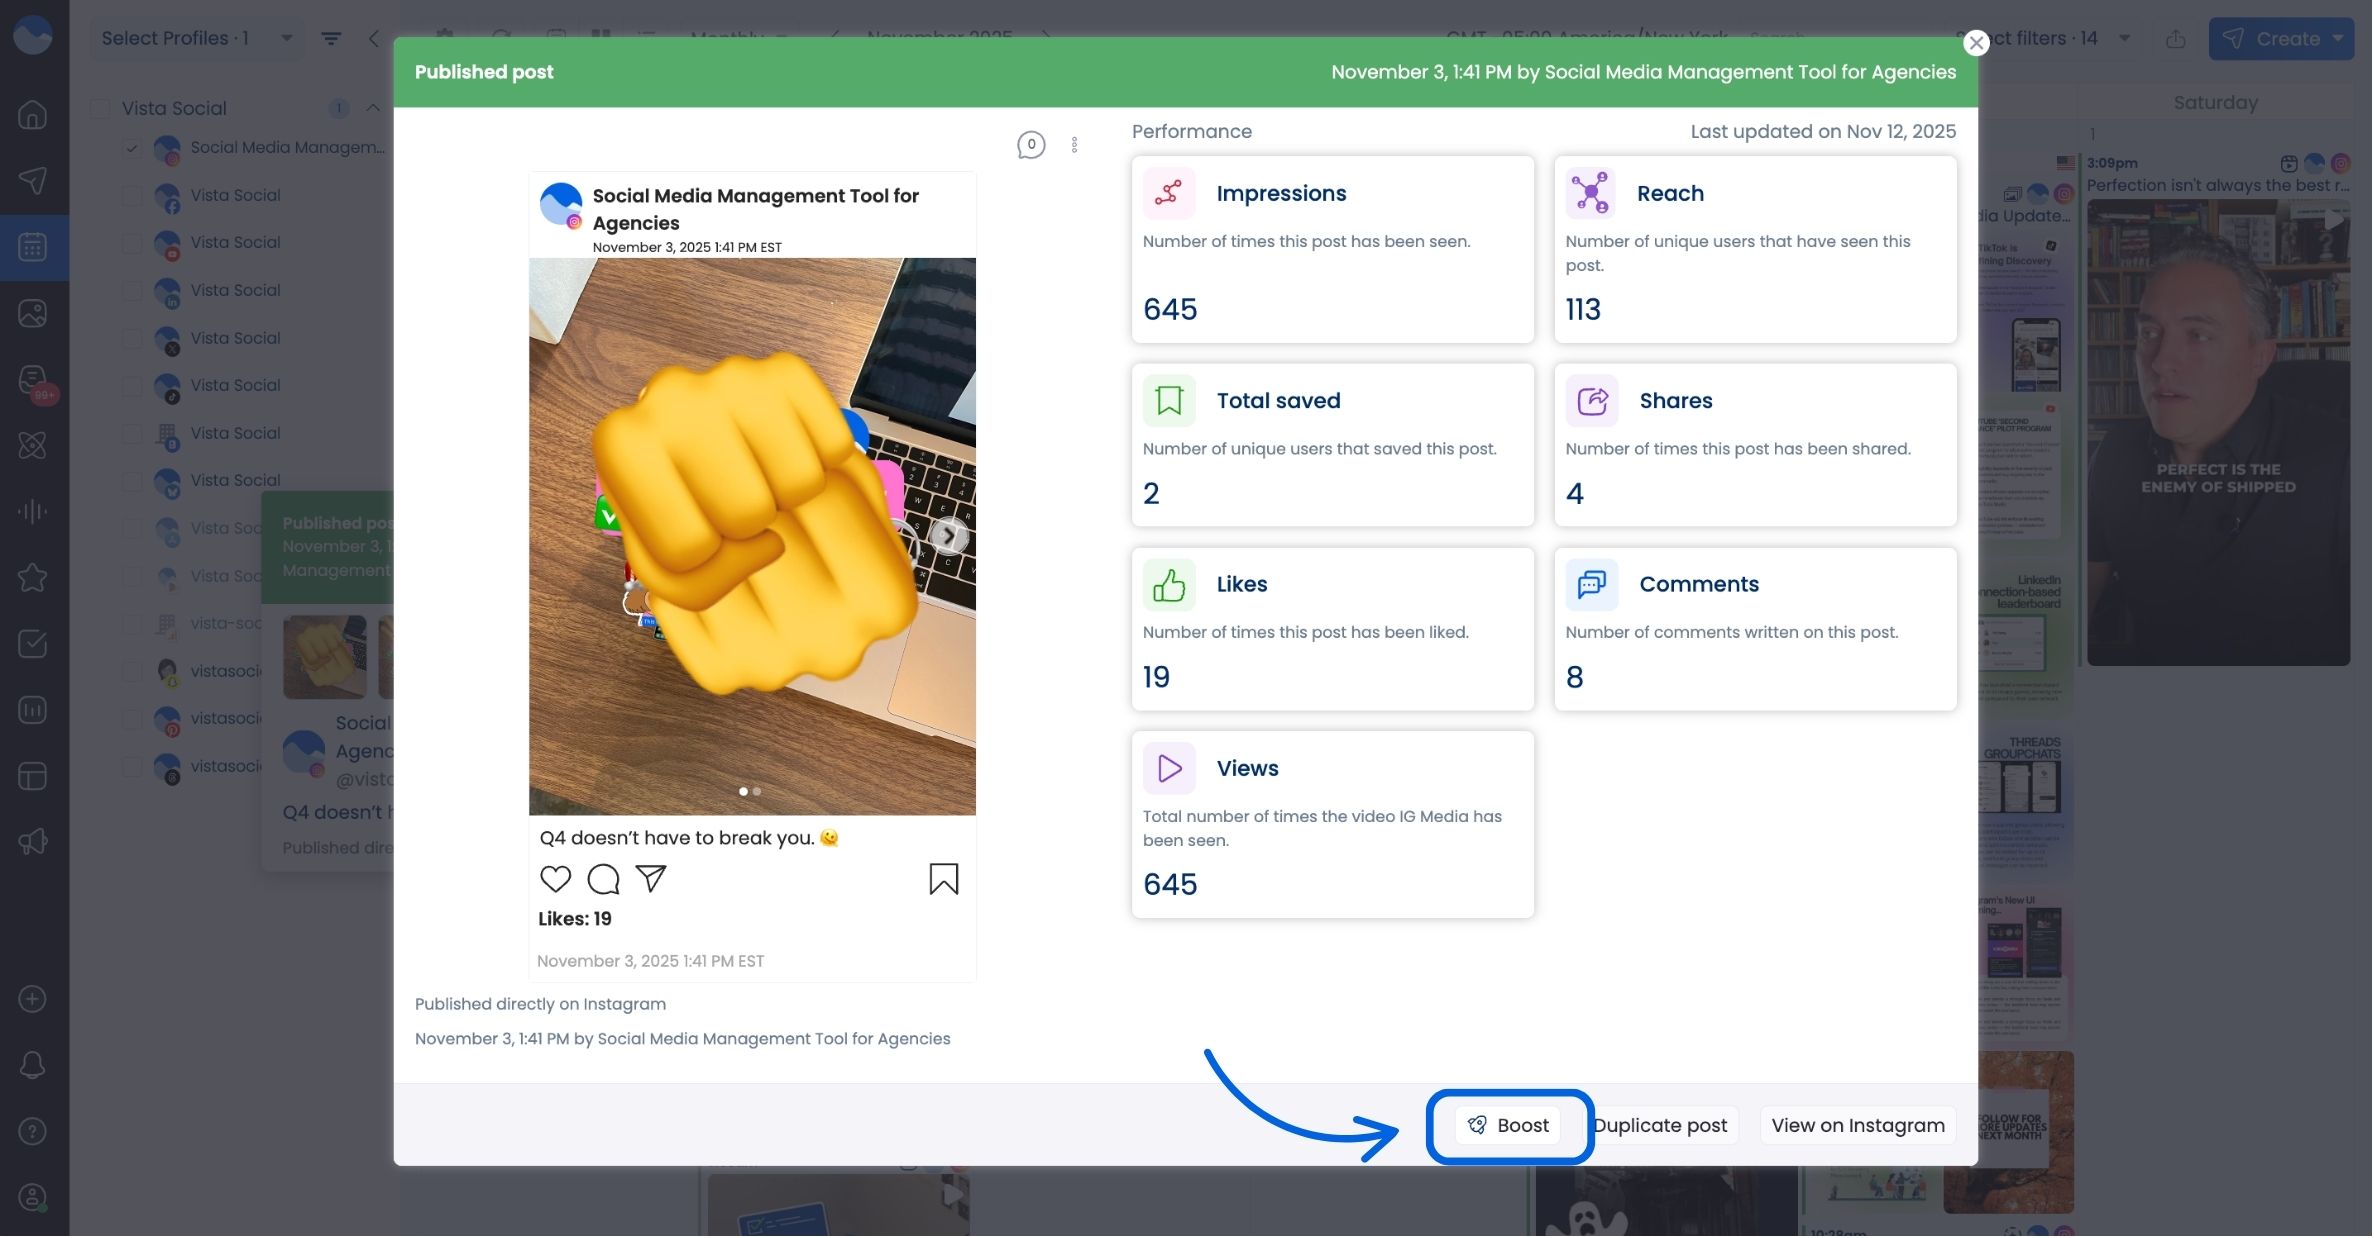Open the publishing calendar icon in sidebar
The height and width of the screenshot is (1238, 2374).
(33, 247)
